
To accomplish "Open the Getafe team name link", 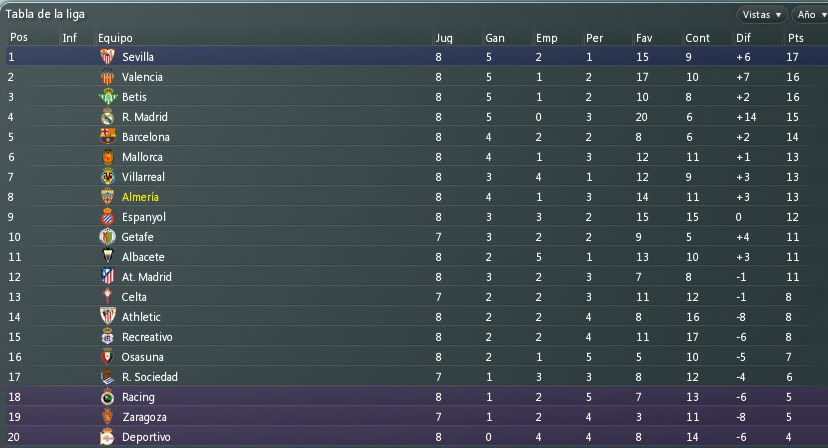I will (137, 237).
